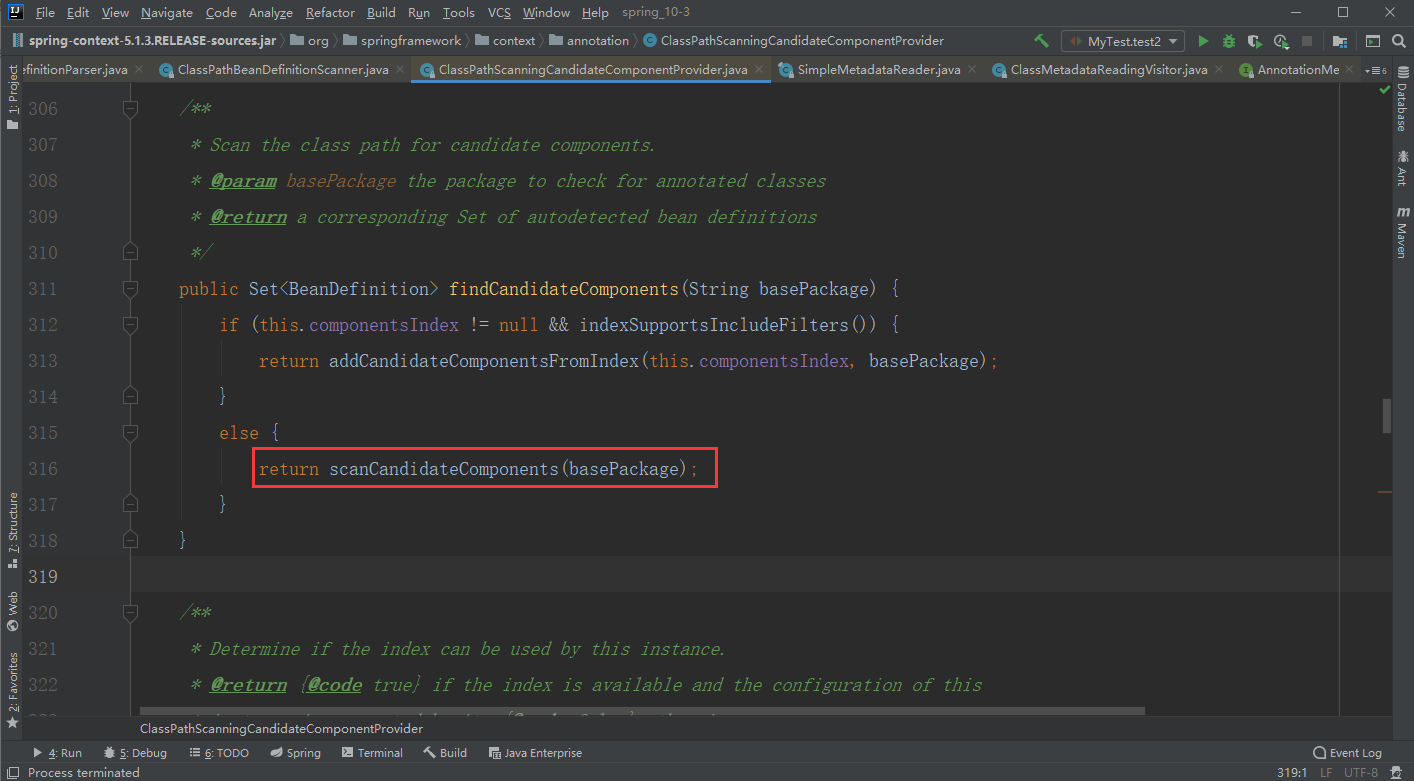Click the IntelliJ IDEA logo icon
This screenshot has height=781, width=1414.
[x=14, y=13]
